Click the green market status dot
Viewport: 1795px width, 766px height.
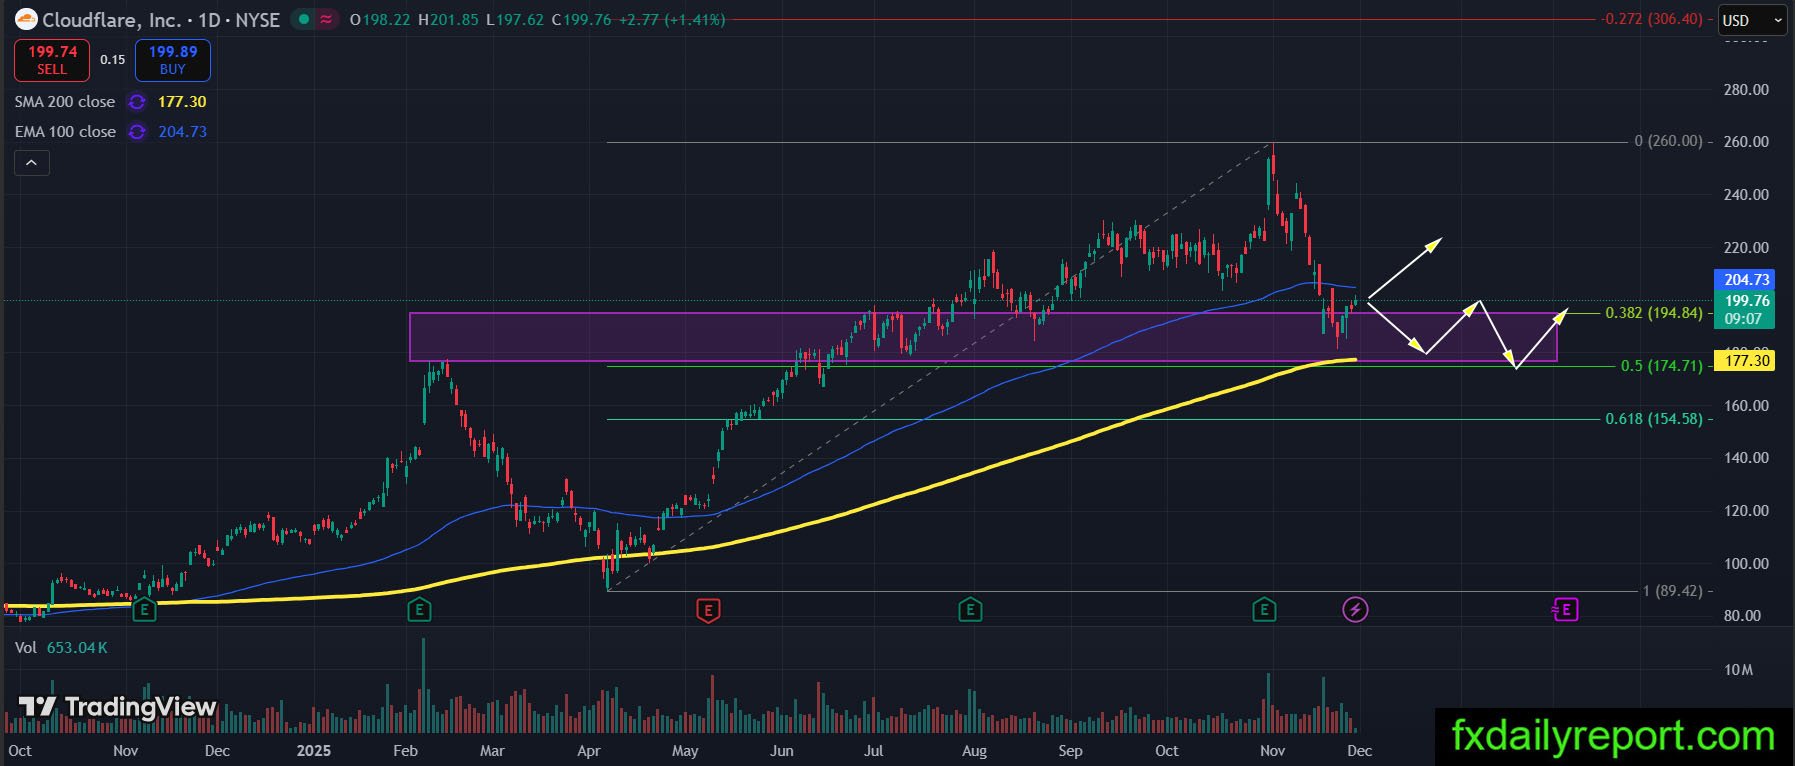point(303,19)
